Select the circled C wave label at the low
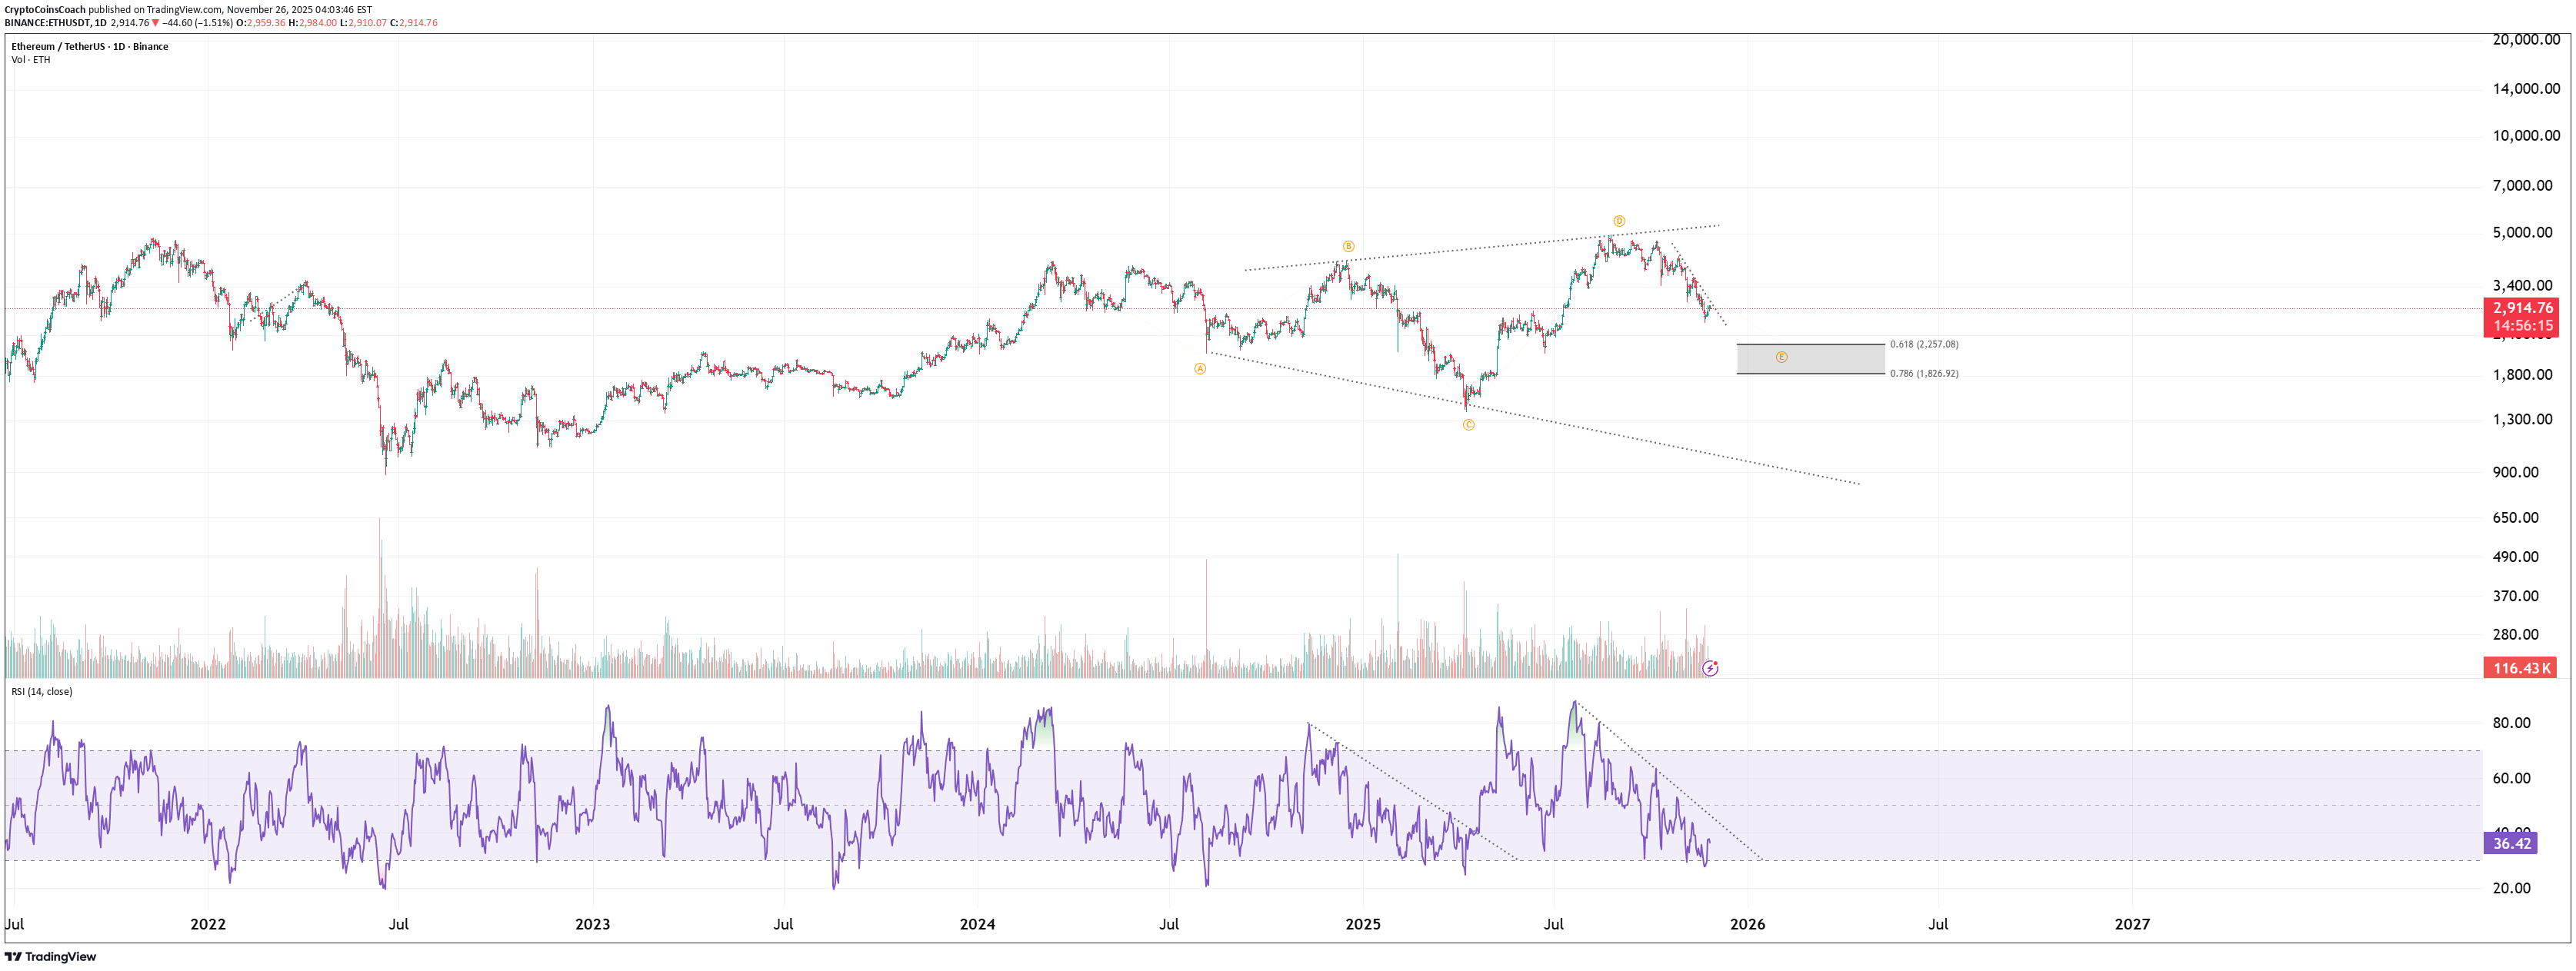Screen dimensions: 2576x971 coord(1468,425)
